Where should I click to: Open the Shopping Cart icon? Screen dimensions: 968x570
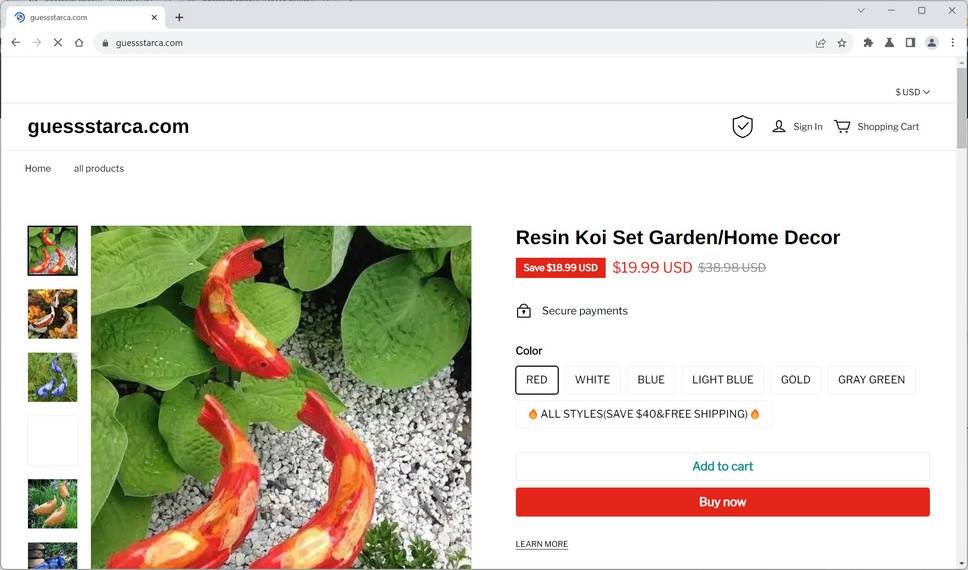click(x=842, y=127)
